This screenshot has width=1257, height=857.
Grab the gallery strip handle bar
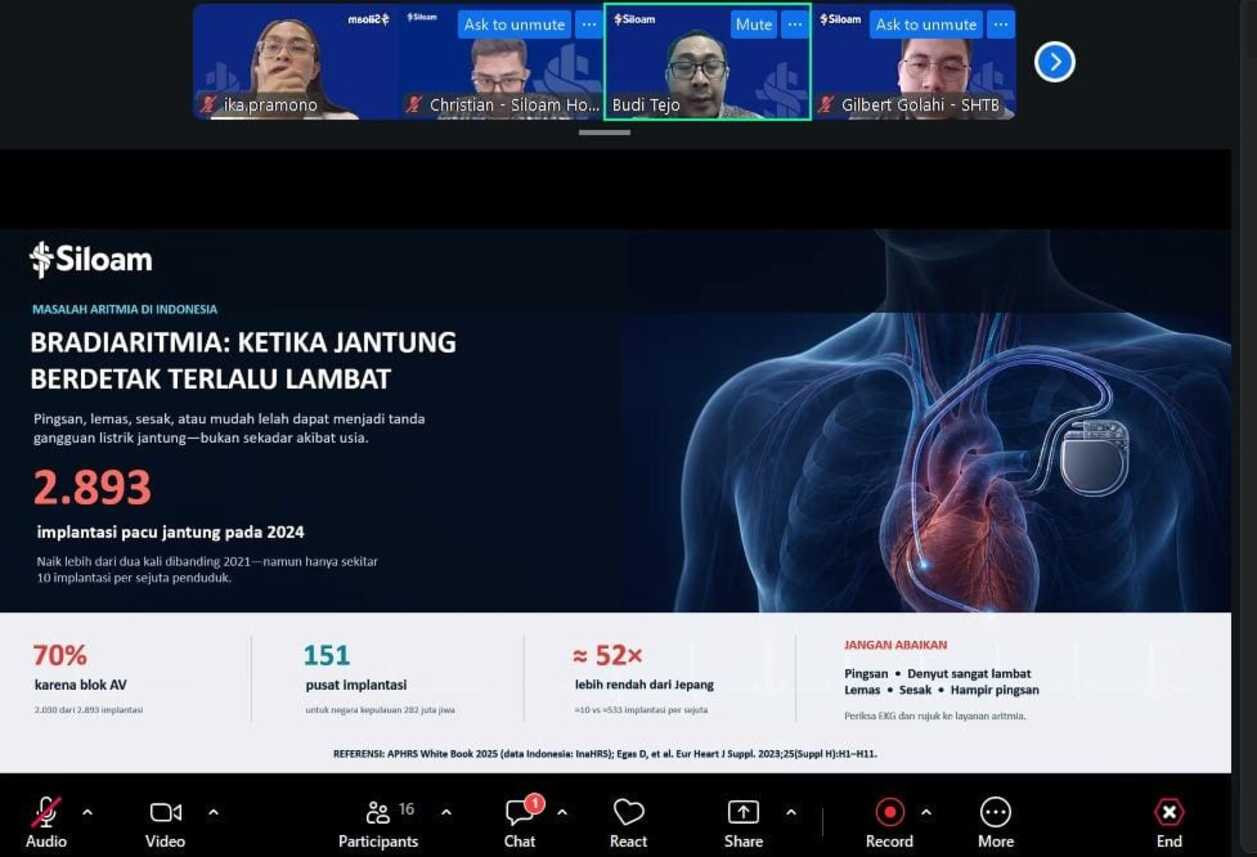pos(604,132)
